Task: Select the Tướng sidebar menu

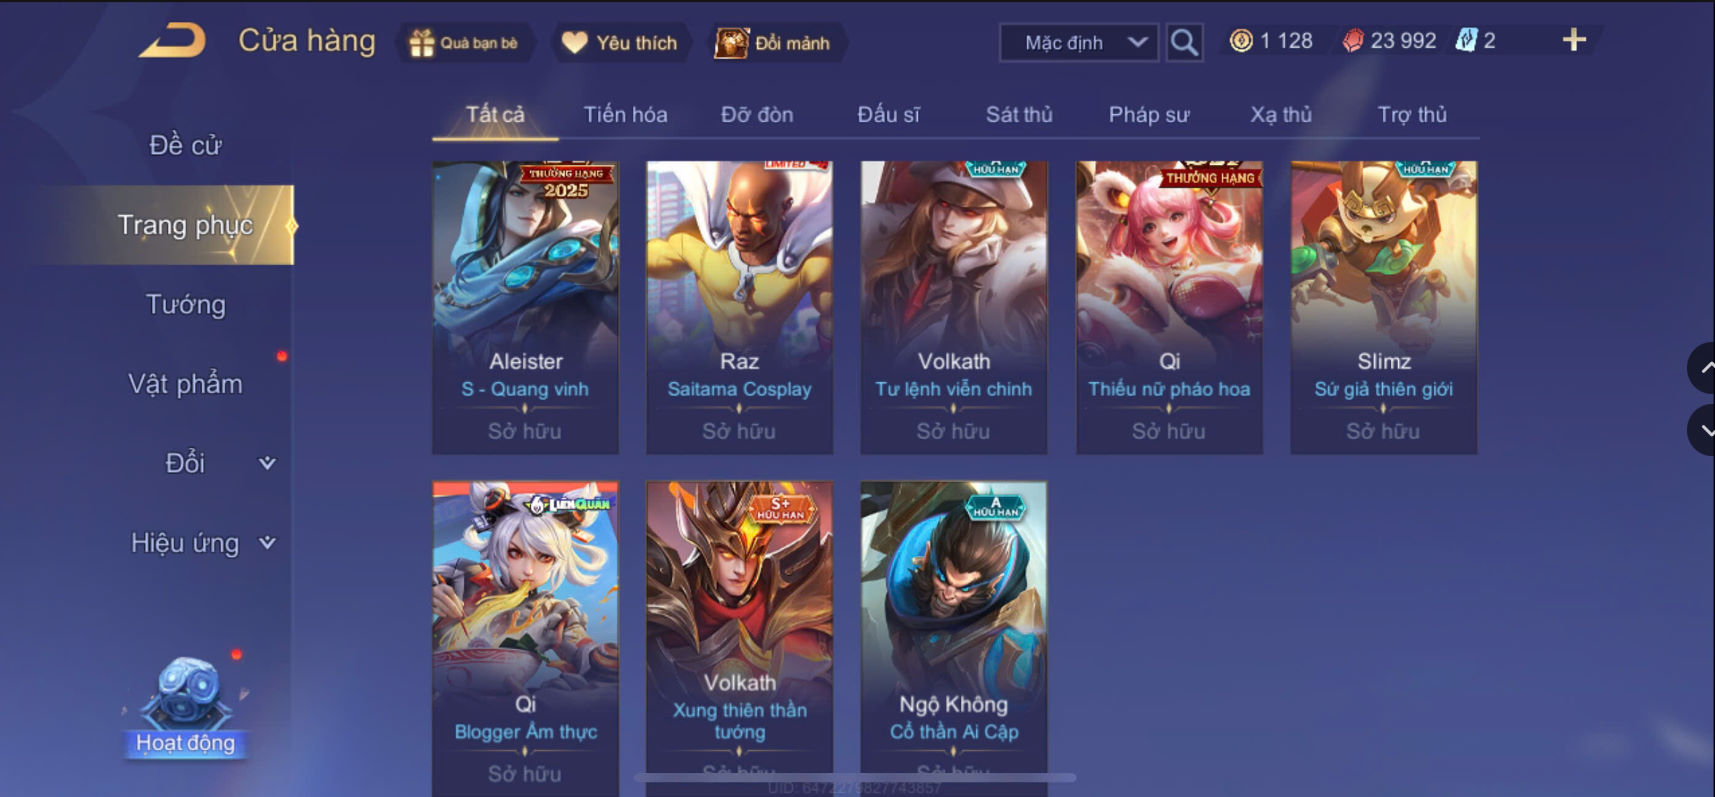Action: tap(186, 304)
